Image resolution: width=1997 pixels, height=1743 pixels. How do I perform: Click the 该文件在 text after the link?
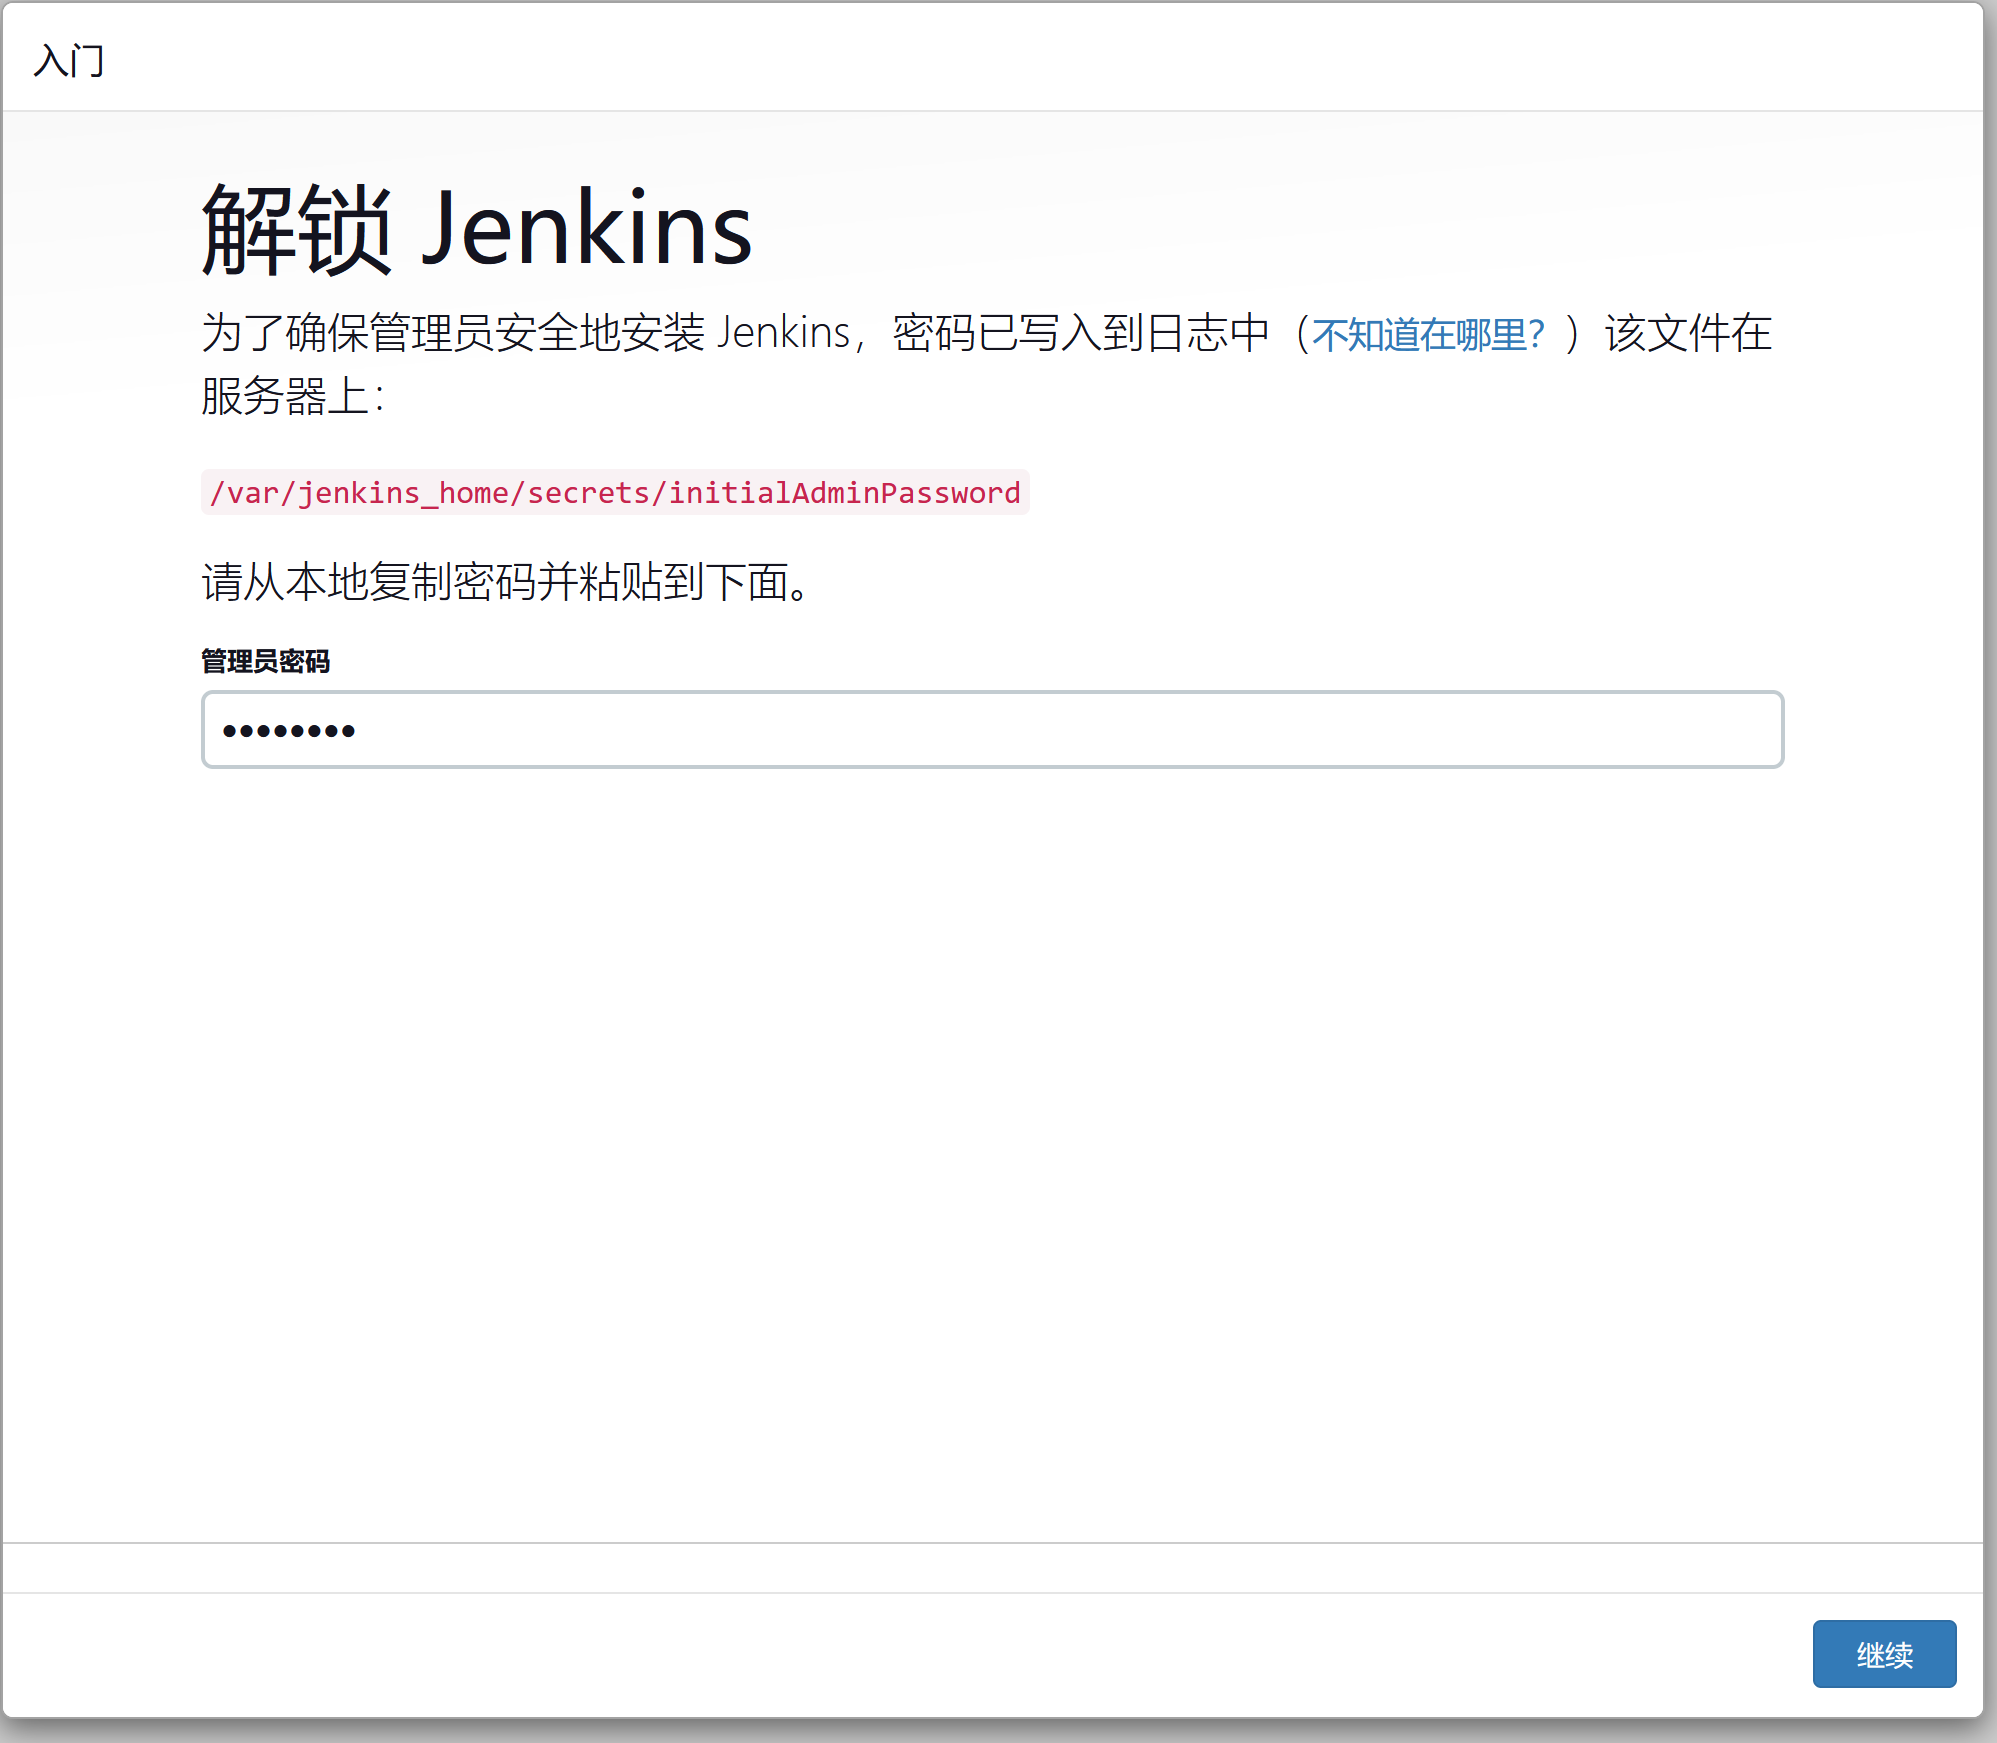1688,333
